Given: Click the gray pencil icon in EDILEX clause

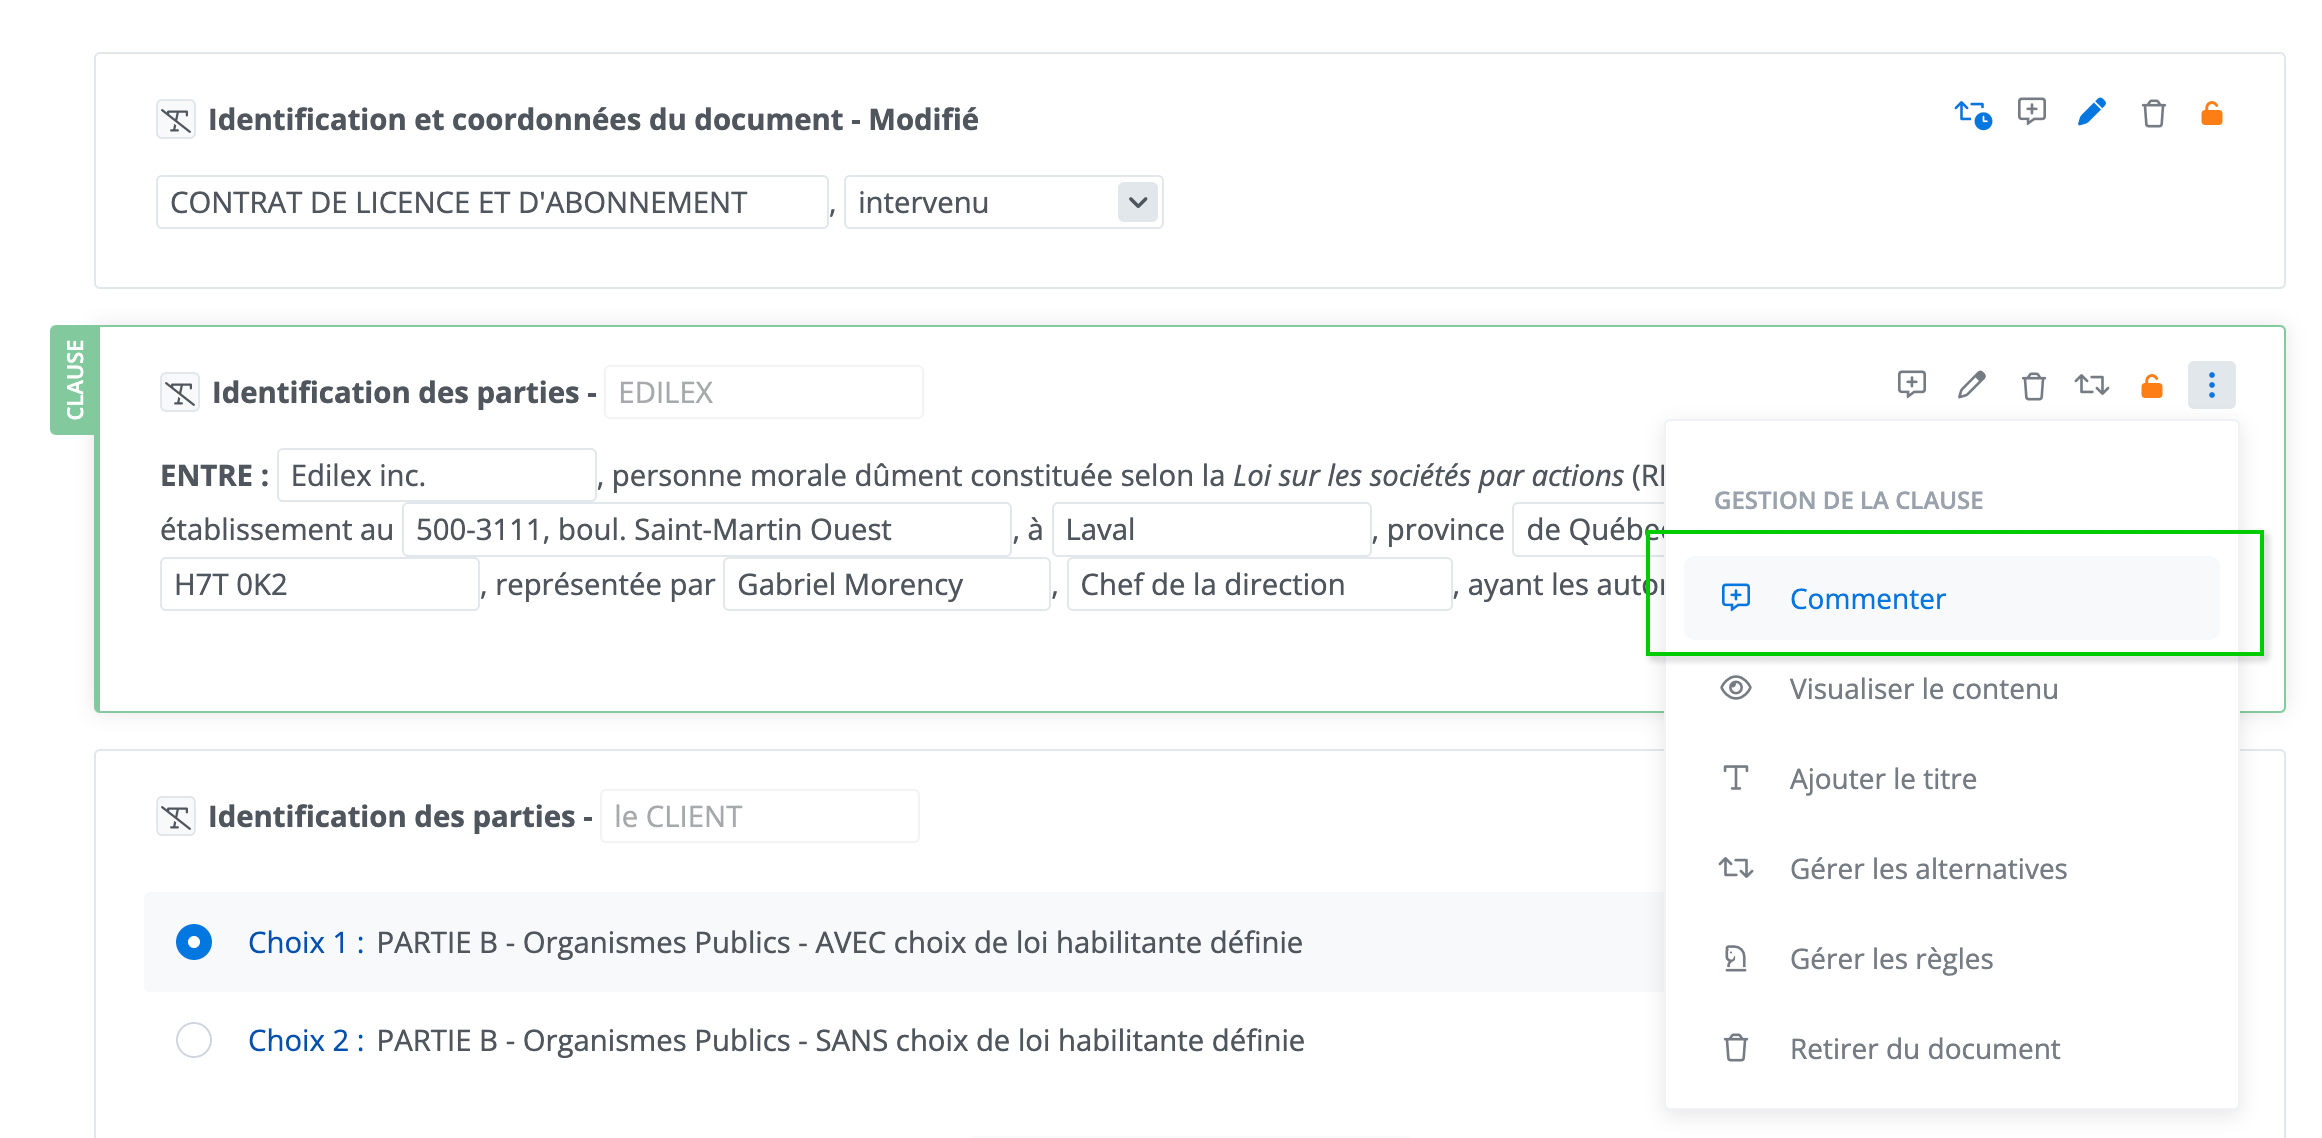Looking at the screenshot, I should coord(1971,385).
